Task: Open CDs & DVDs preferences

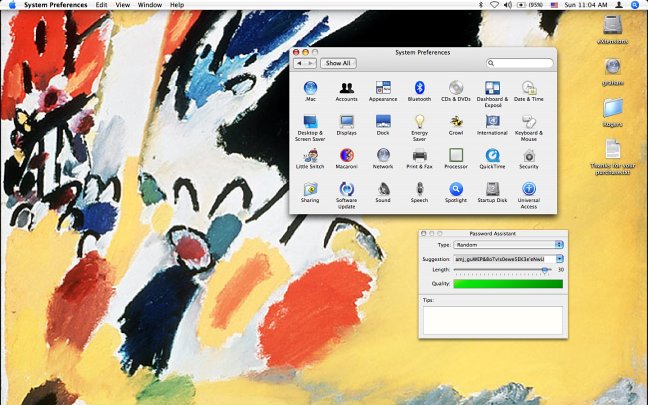Action: (x=456, y=91)
